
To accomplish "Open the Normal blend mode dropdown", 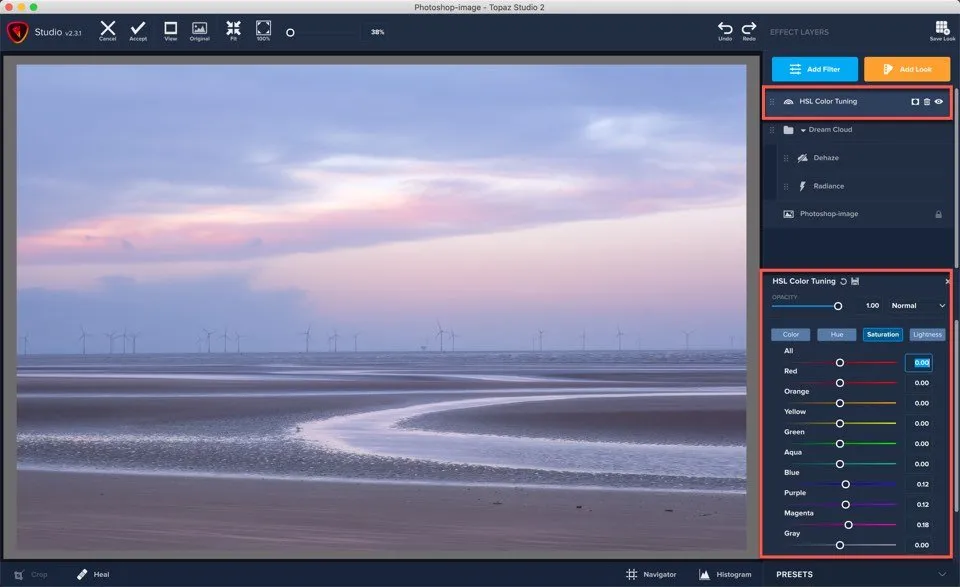I will [918, 305].
